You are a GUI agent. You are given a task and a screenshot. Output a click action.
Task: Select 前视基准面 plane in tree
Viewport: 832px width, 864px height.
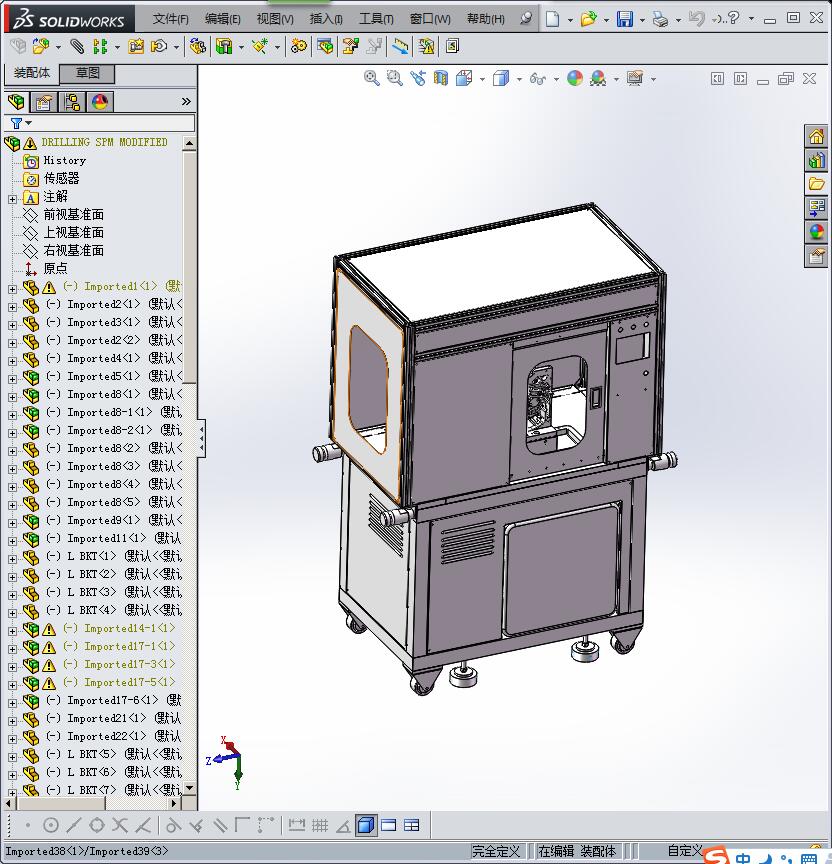pyautogui.click(x=73, y=214)
